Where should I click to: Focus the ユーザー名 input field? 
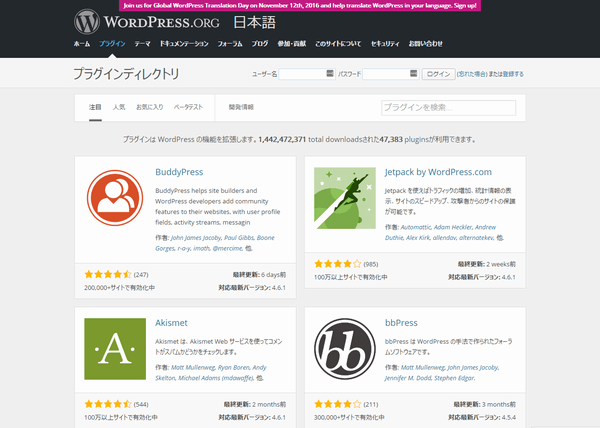307,74
